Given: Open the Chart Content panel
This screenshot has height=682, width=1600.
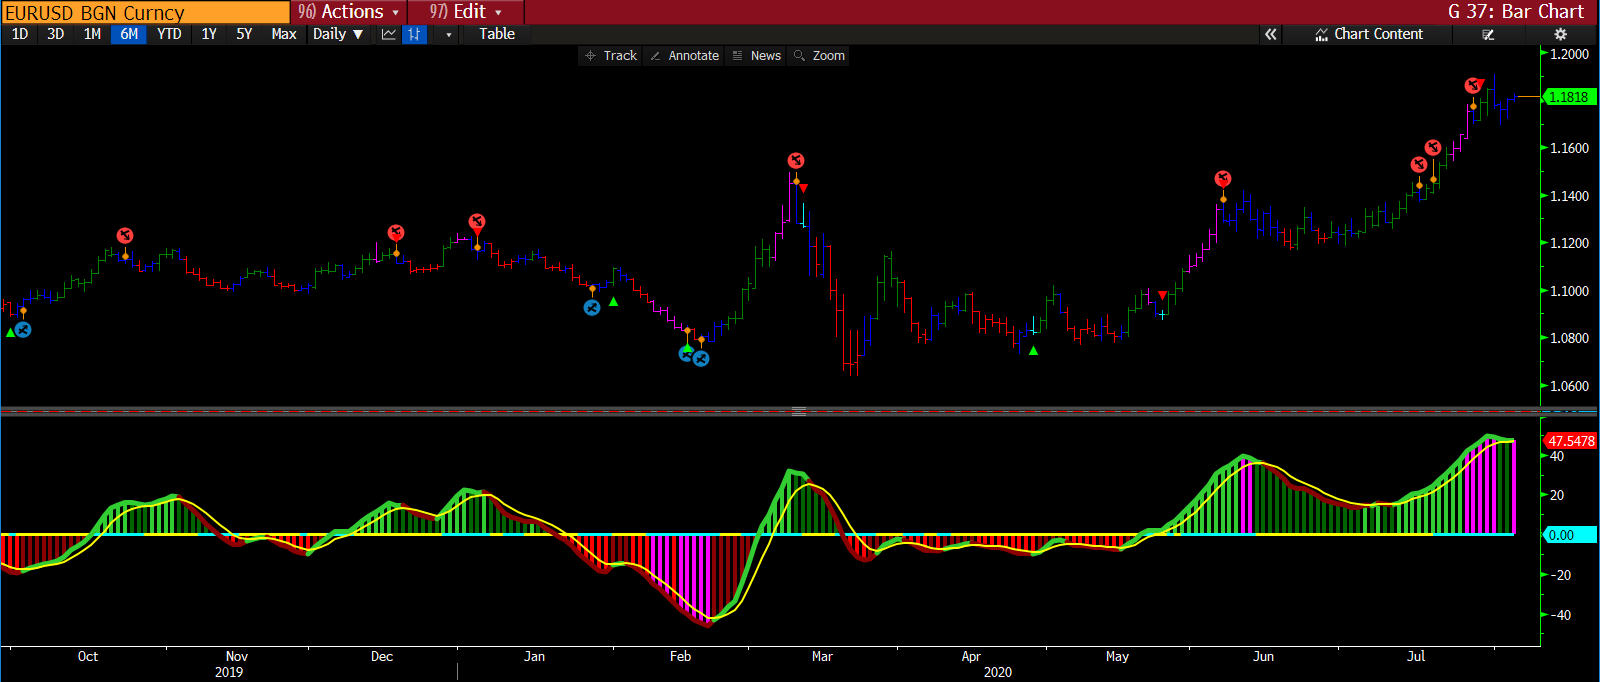Looking at the screenshot, I should click(x=1369, y=34).
